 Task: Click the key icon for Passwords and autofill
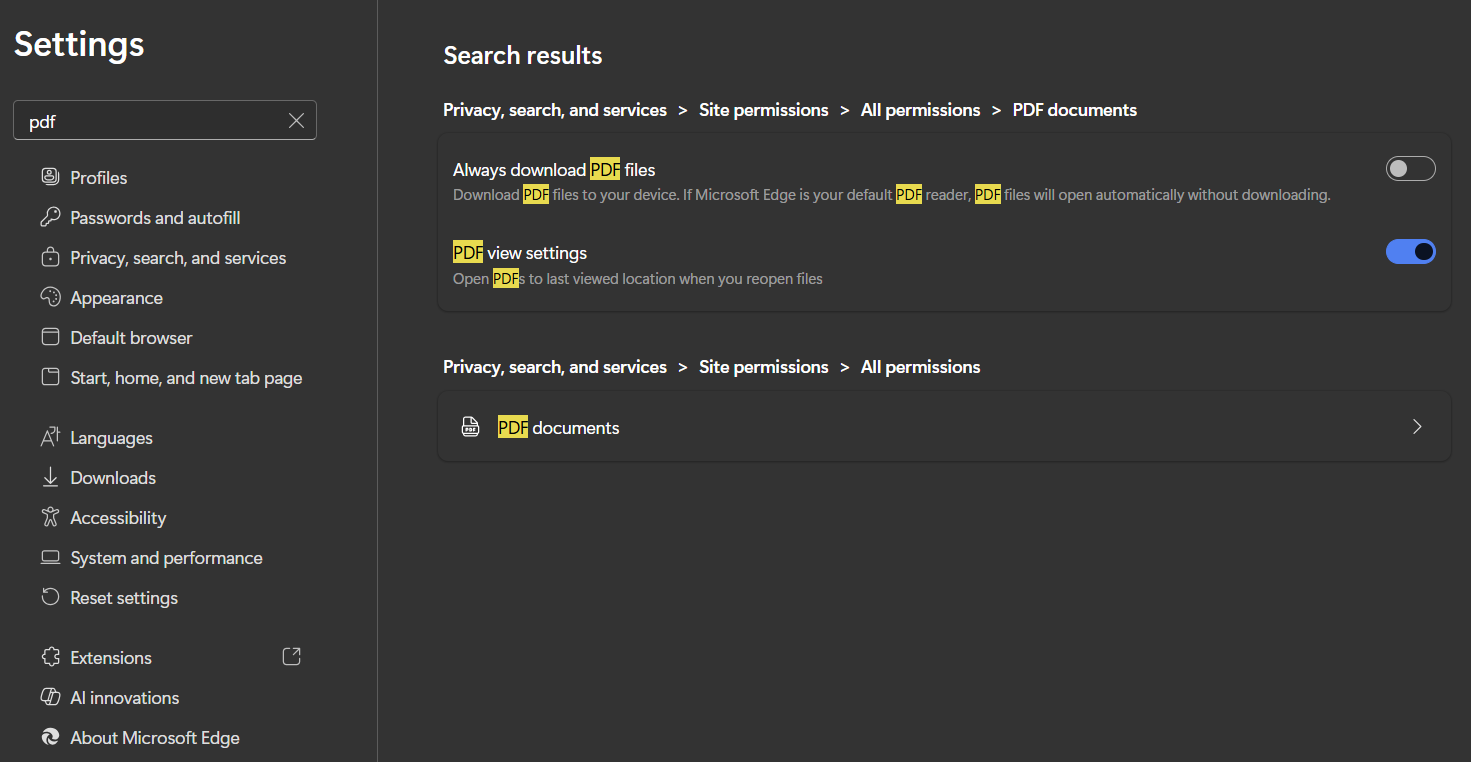click(50, 217)
